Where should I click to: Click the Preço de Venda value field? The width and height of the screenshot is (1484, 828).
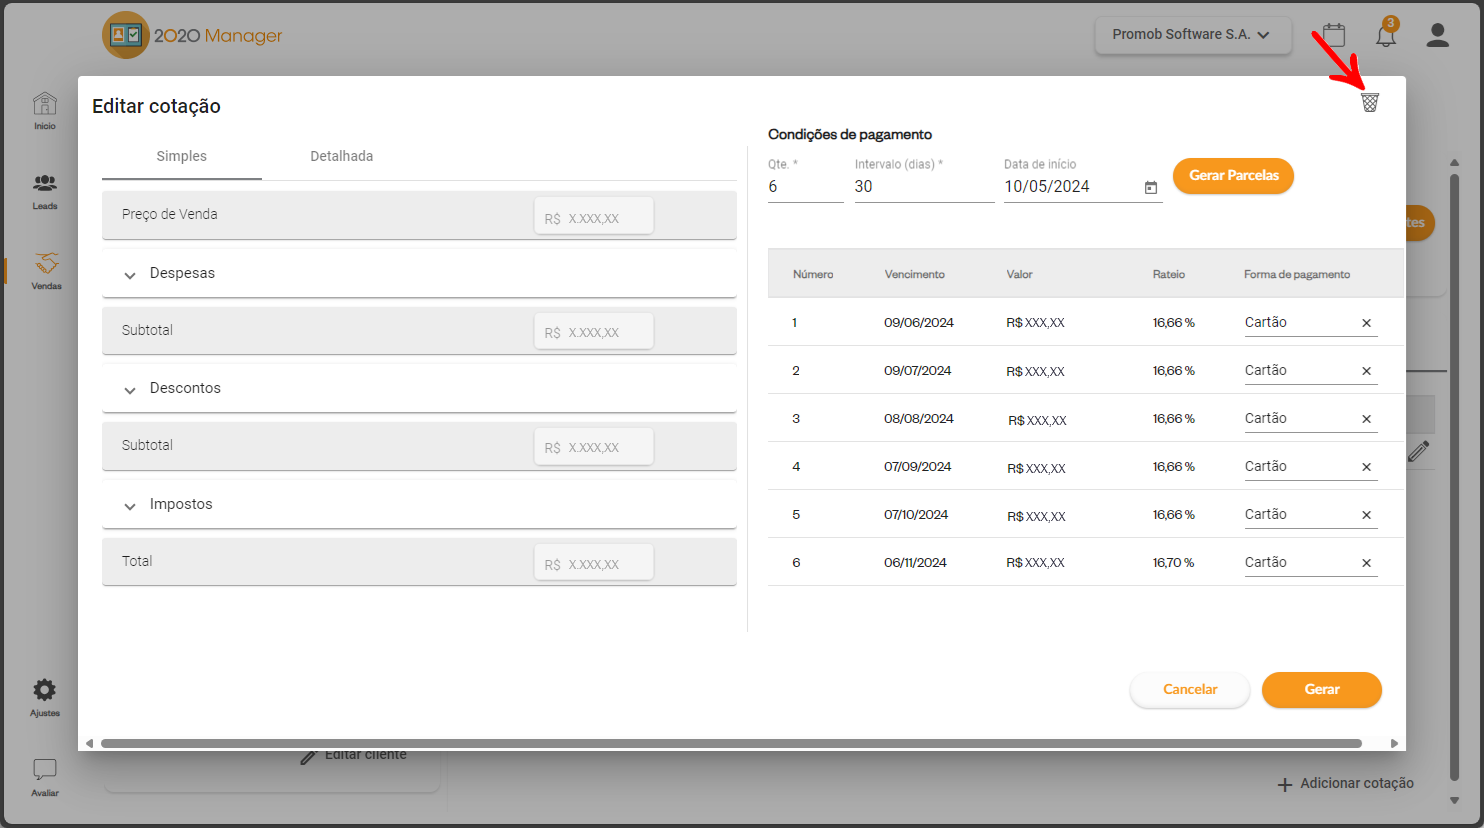coord(594,216)
